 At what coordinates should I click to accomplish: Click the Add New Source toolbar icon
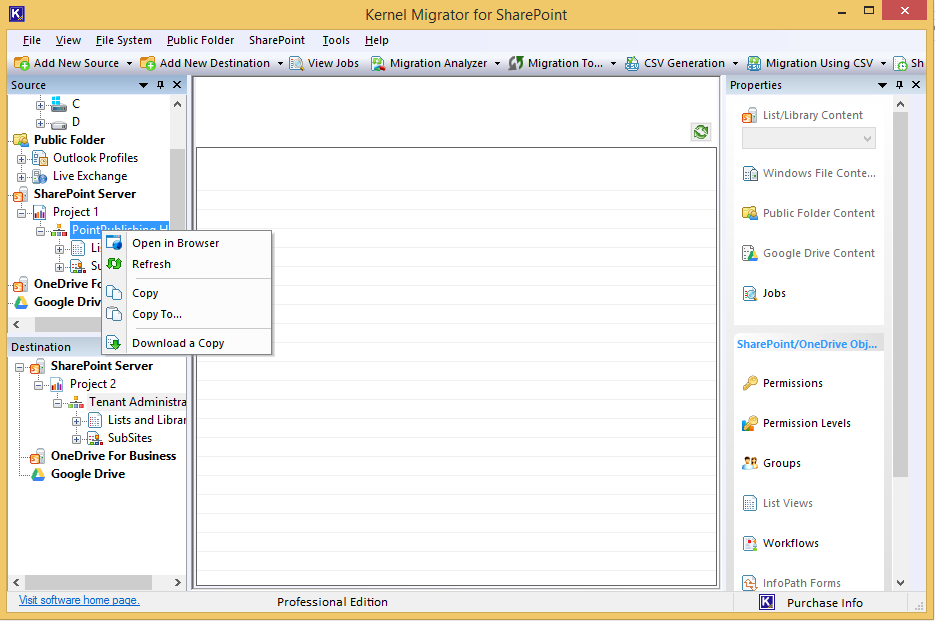point(22,63)
